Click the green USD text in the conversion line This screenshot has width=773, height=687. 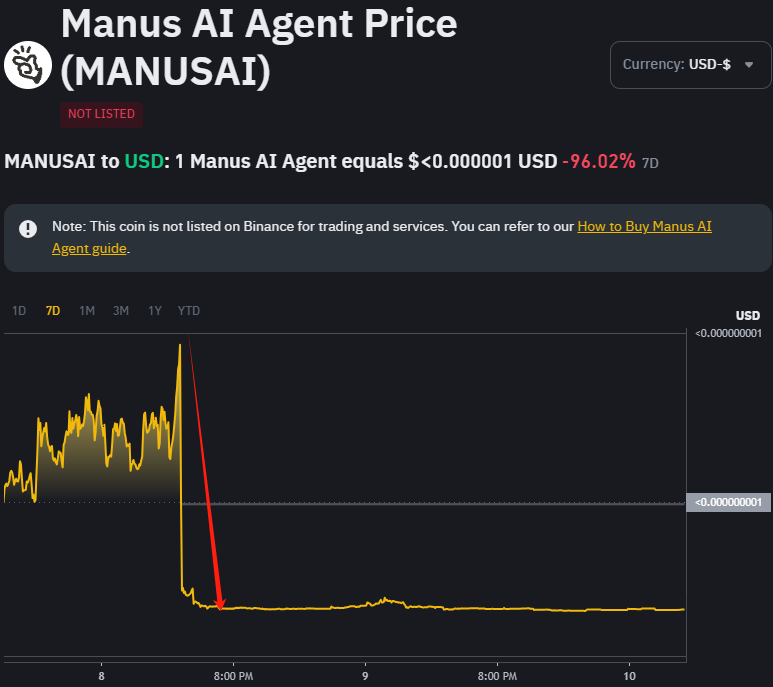tap(142, 161)
